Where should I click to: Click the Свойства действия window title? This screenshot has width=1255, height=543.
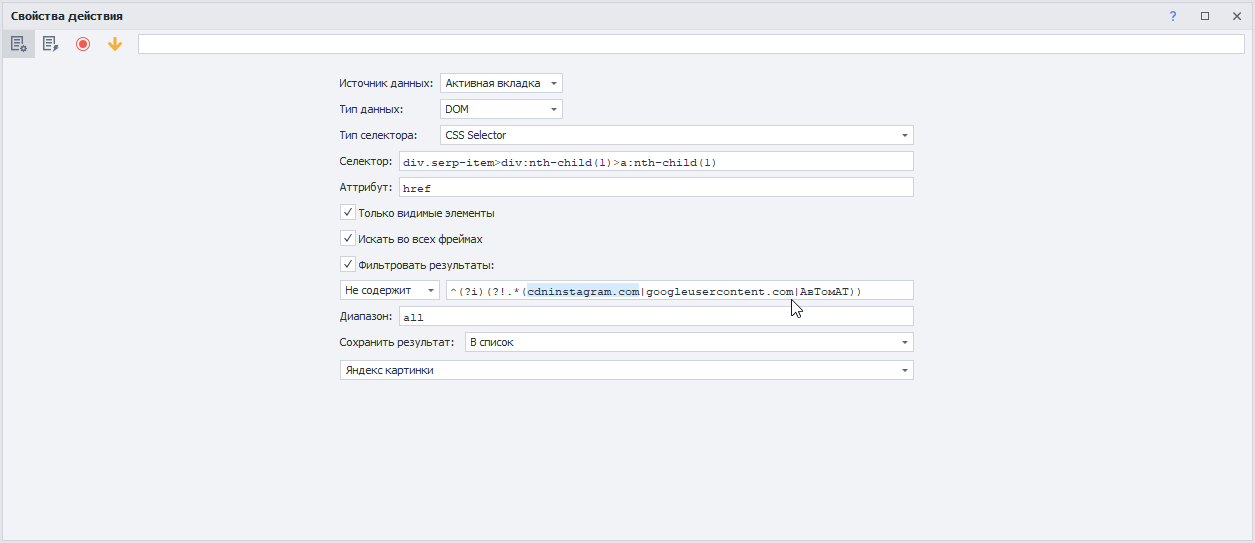point(67,16)
